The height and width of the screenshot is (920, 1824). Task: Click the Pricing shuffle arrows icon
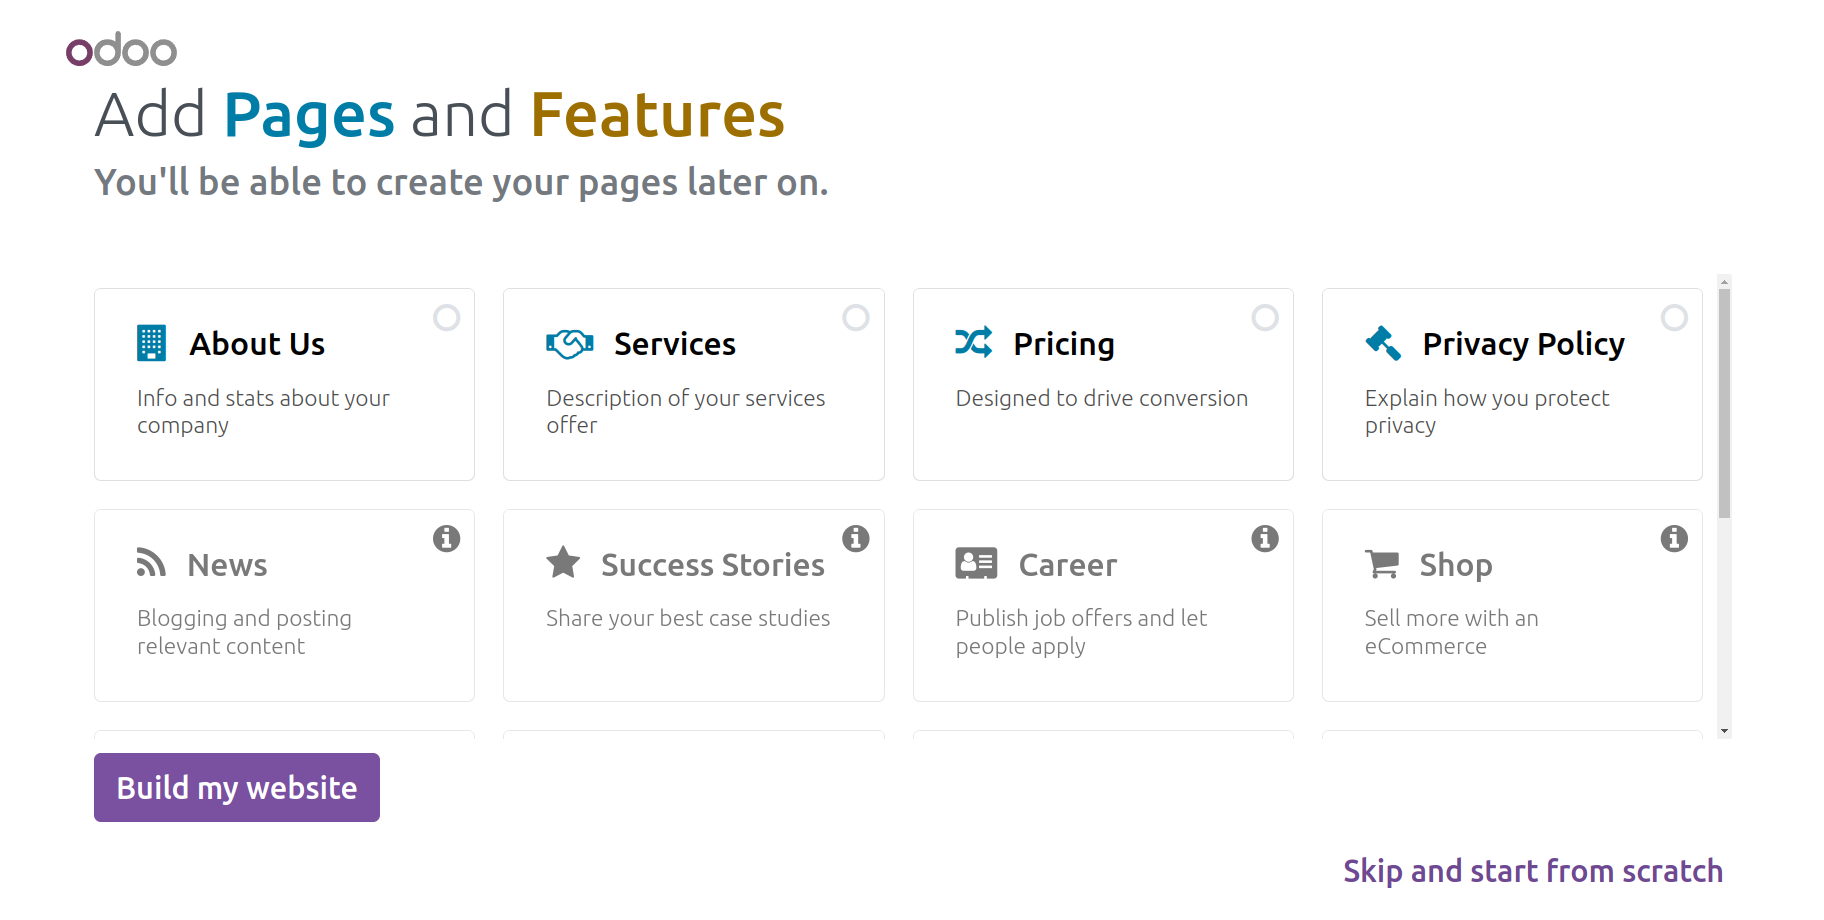click(973, 342)
